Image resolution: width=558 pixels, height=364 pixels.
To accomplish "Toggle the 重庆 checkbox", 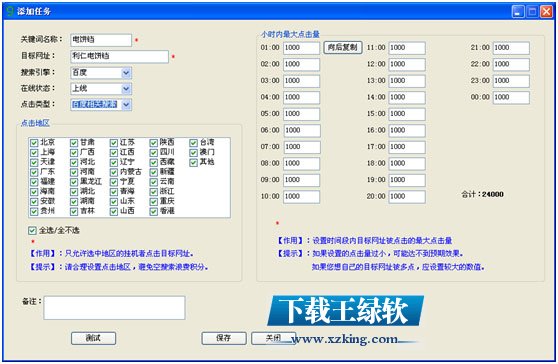I will 154,202.
